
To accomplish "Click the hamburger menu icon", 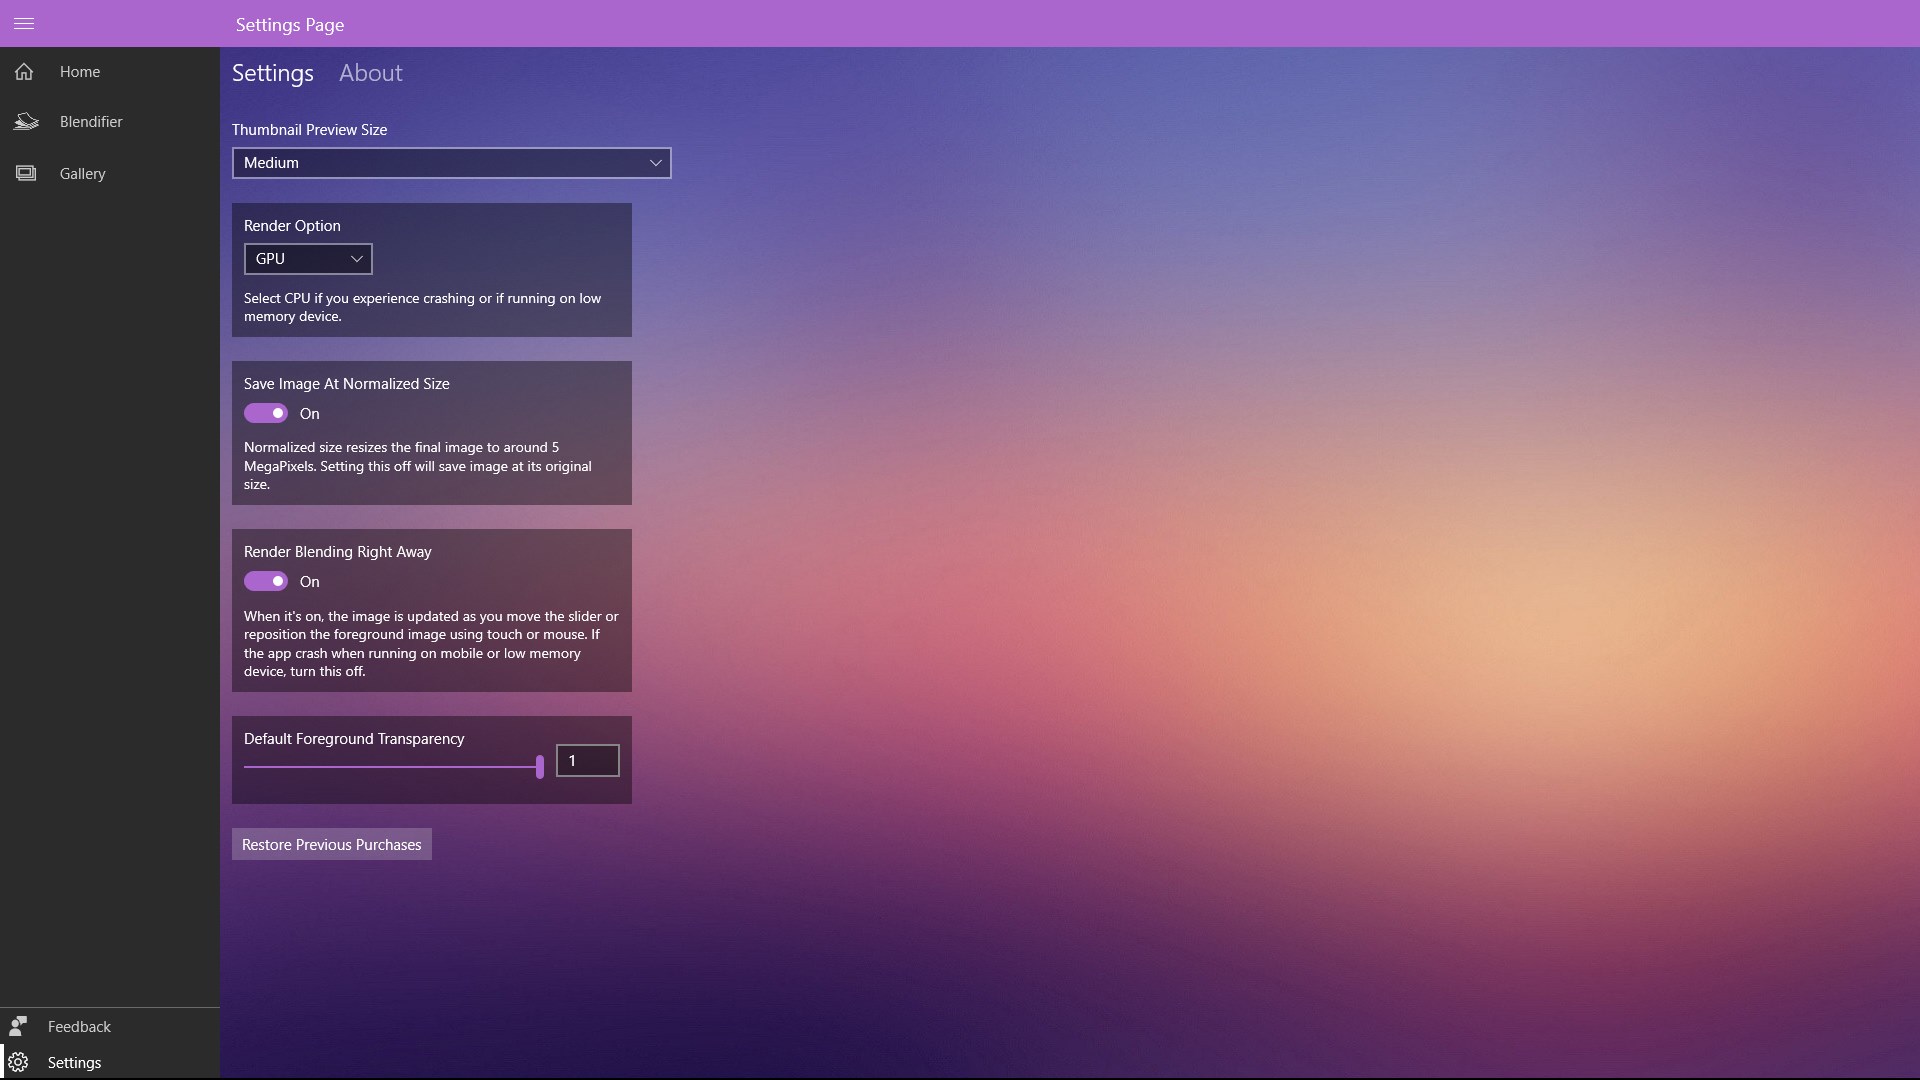I will pyautogui.click(x=24, y=23).
